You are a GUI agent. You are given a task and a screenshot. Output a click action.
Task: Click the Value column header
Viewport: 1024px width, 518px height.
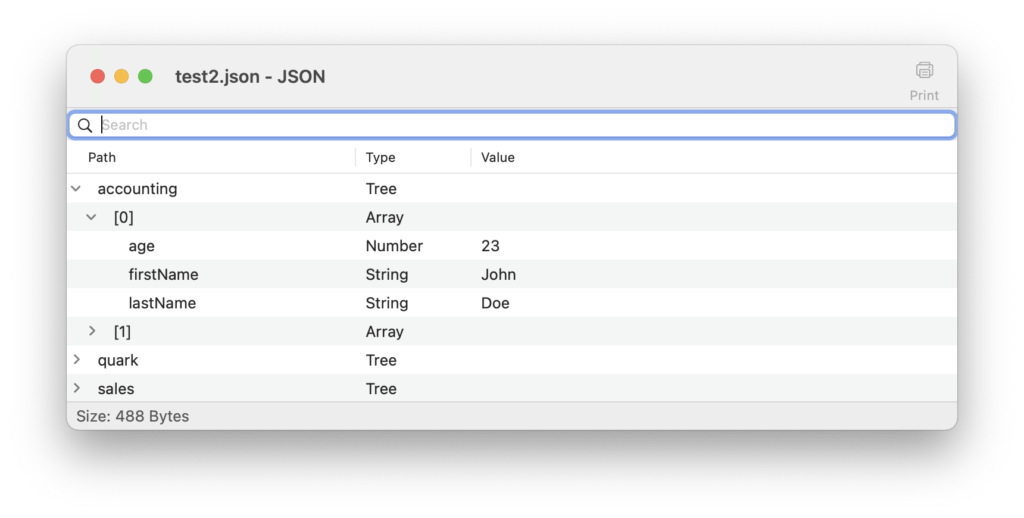point(498,157)
